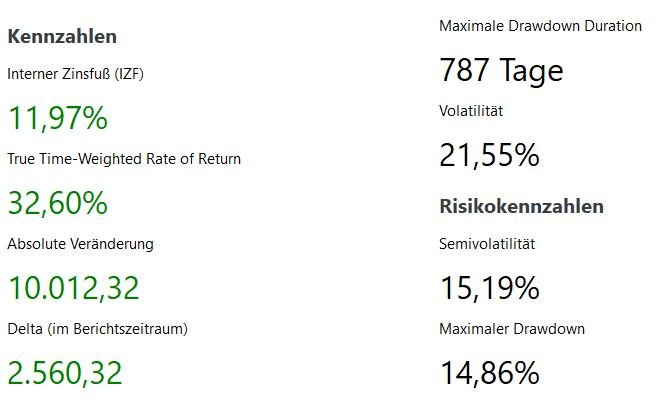Click the 787 Tage duration value
The height and width of the screenshot is (410, 667).
(x=501, y=71)
